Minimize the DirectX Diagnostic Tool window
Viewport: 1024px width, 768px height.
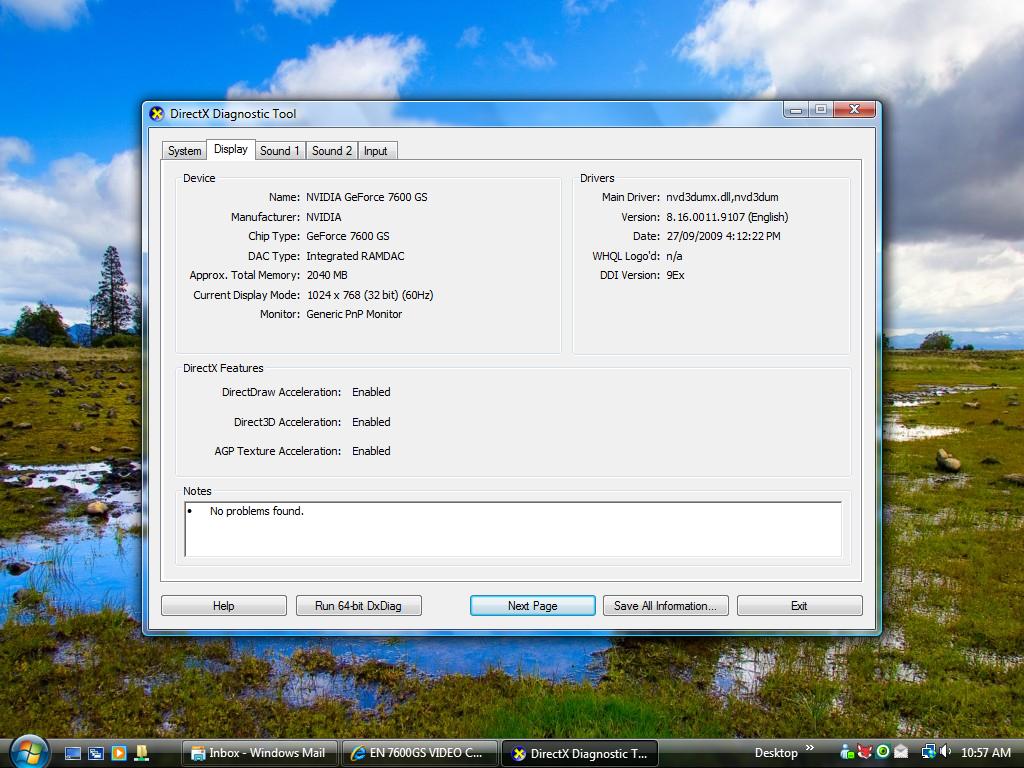click(x=795, y=110)
